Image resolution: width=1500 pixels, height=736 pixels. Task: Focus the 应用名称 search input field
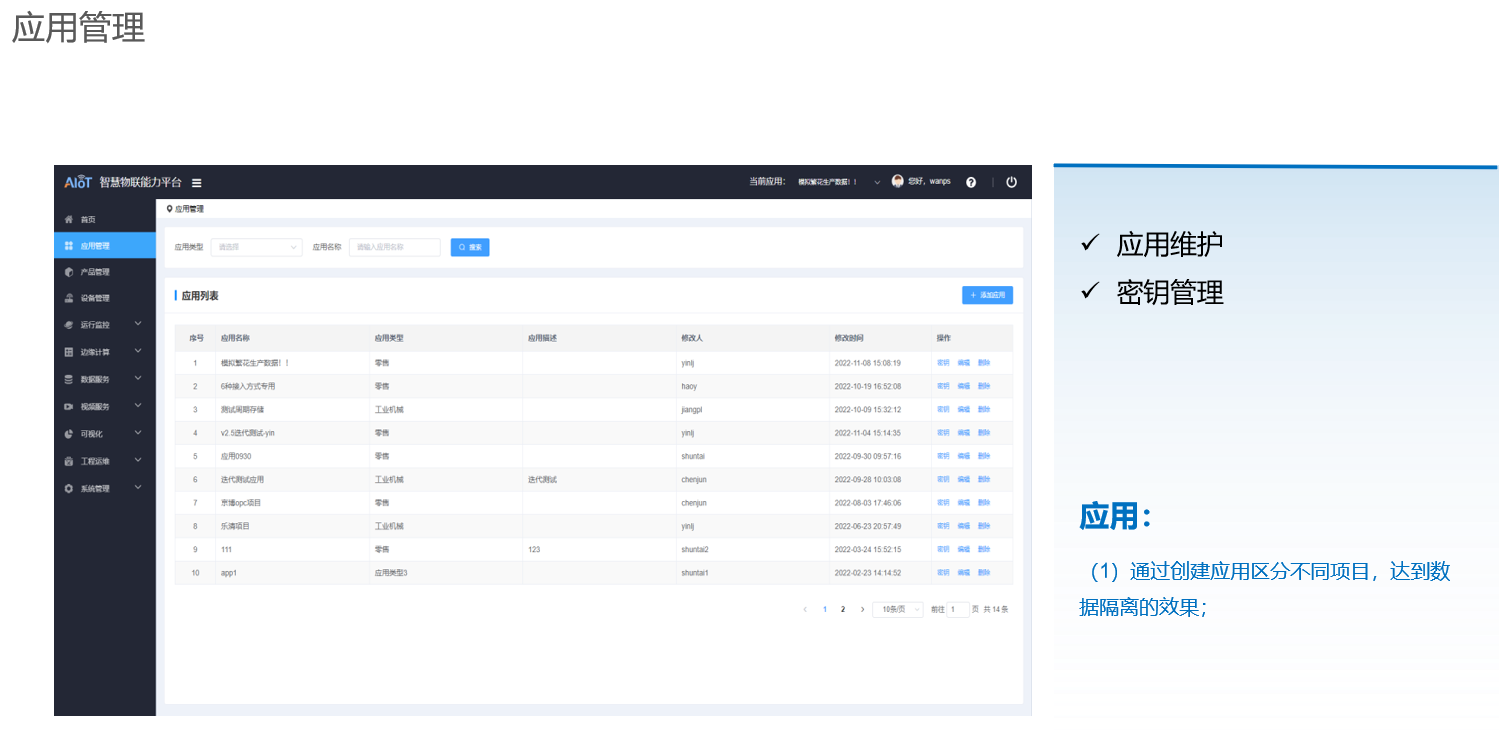pos(394,247)
